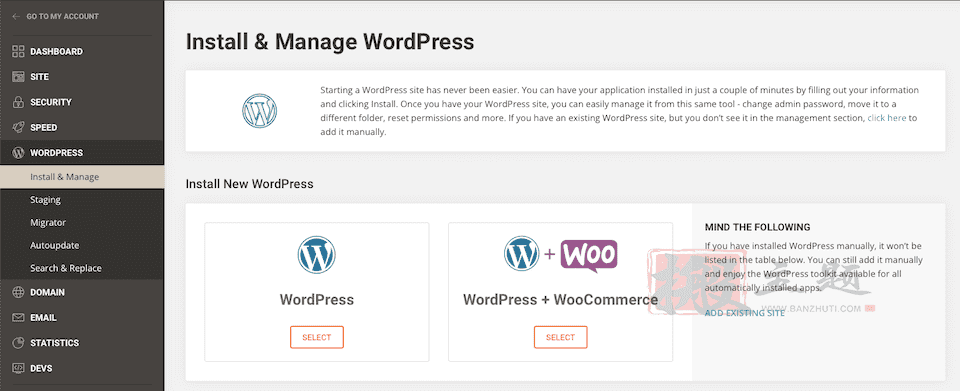Select Install & Manage submenu item
The height and width of the screenshot is (391, 960).
click(x=82, y=177)
